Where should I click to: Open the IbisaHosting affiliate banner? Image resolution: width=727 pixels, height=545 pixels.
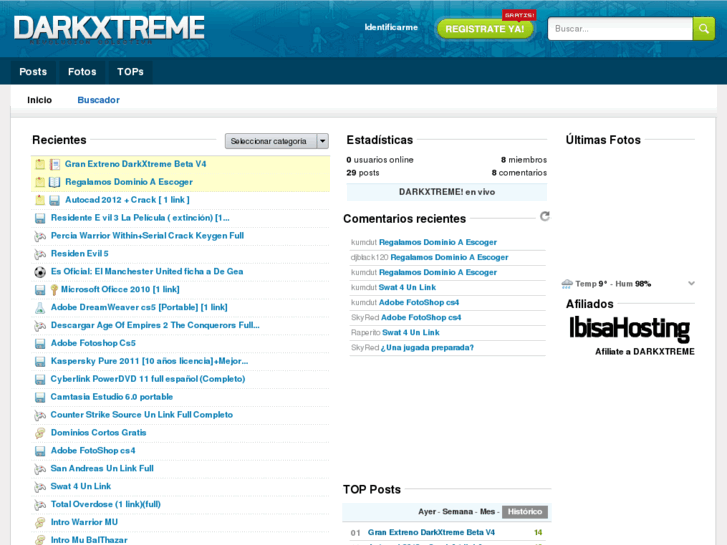click(x=630, y=328)
